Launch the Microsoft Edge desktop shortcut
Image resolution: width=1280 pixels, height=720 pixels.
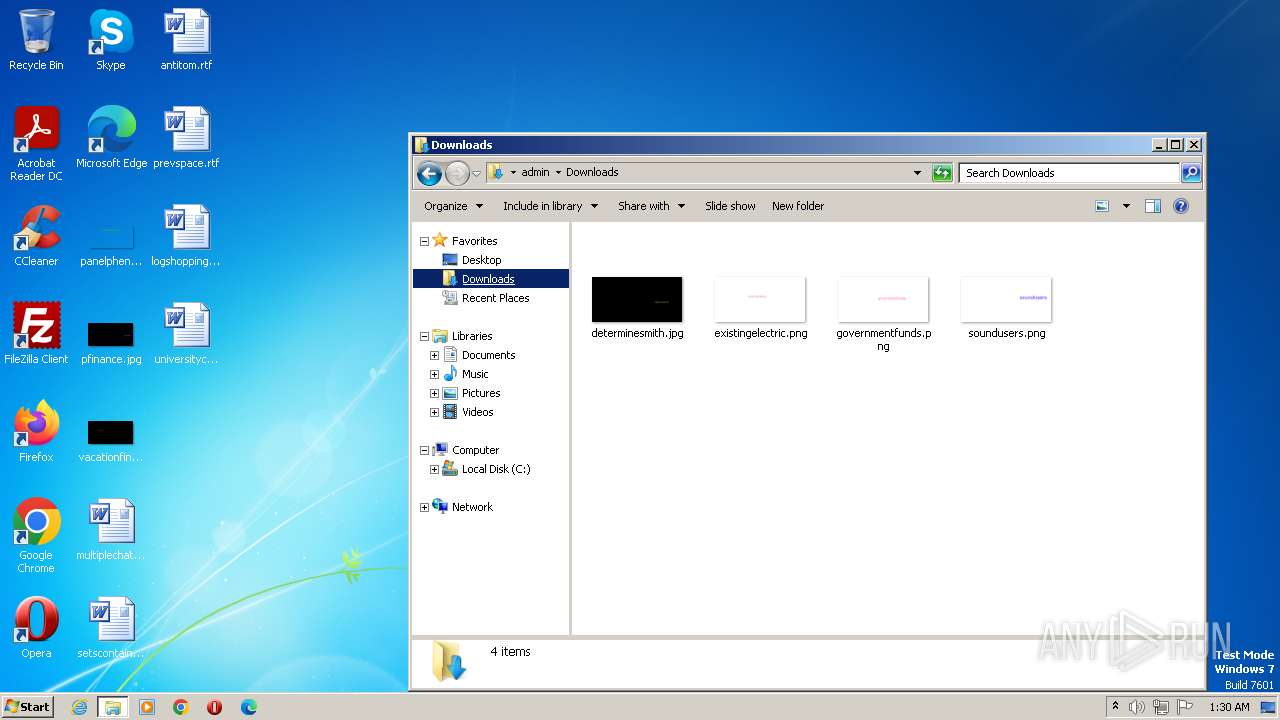pyautogui.click(x=111, y=138)
